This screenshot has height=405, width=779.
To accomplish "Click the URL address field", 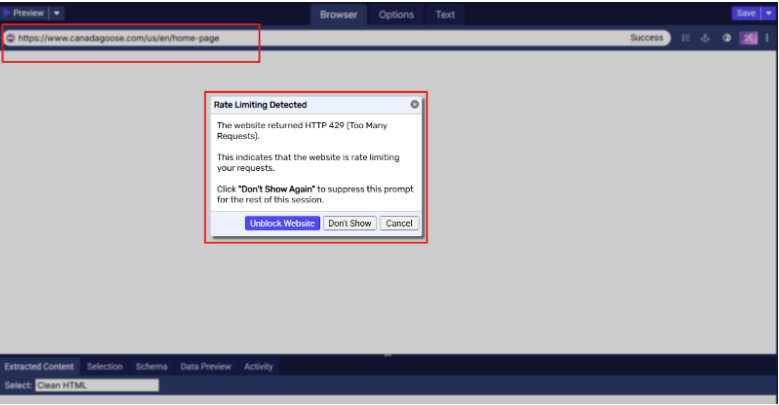I will click(300, 38).
